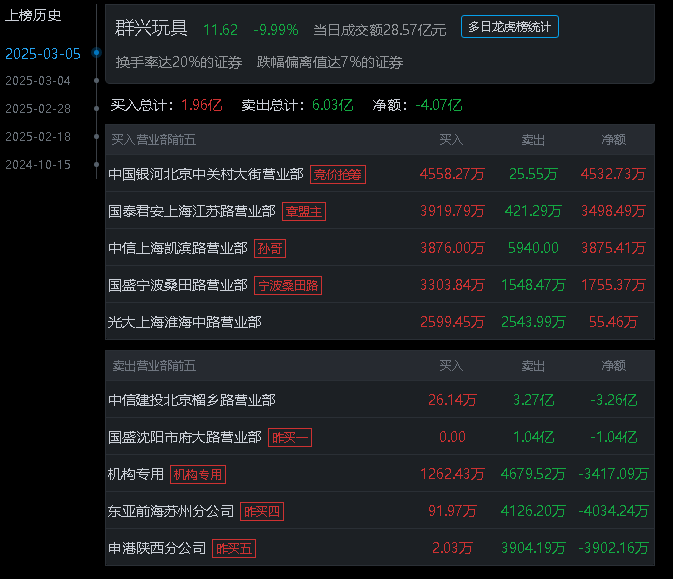This screenshot has height=579, width=673.
Task: Click the 卖出营业部前五 table header
Action: [154, 366]
